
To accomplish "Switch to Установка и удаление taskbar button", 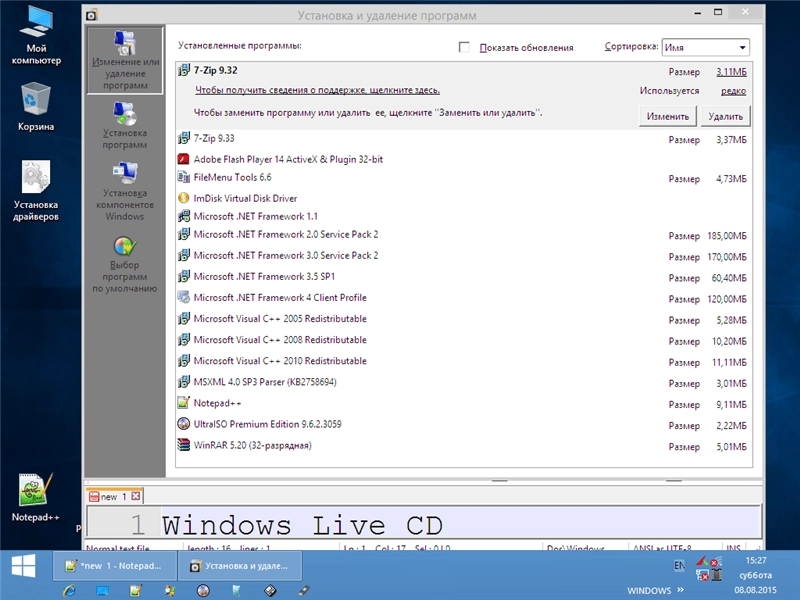I will [240, 566].
